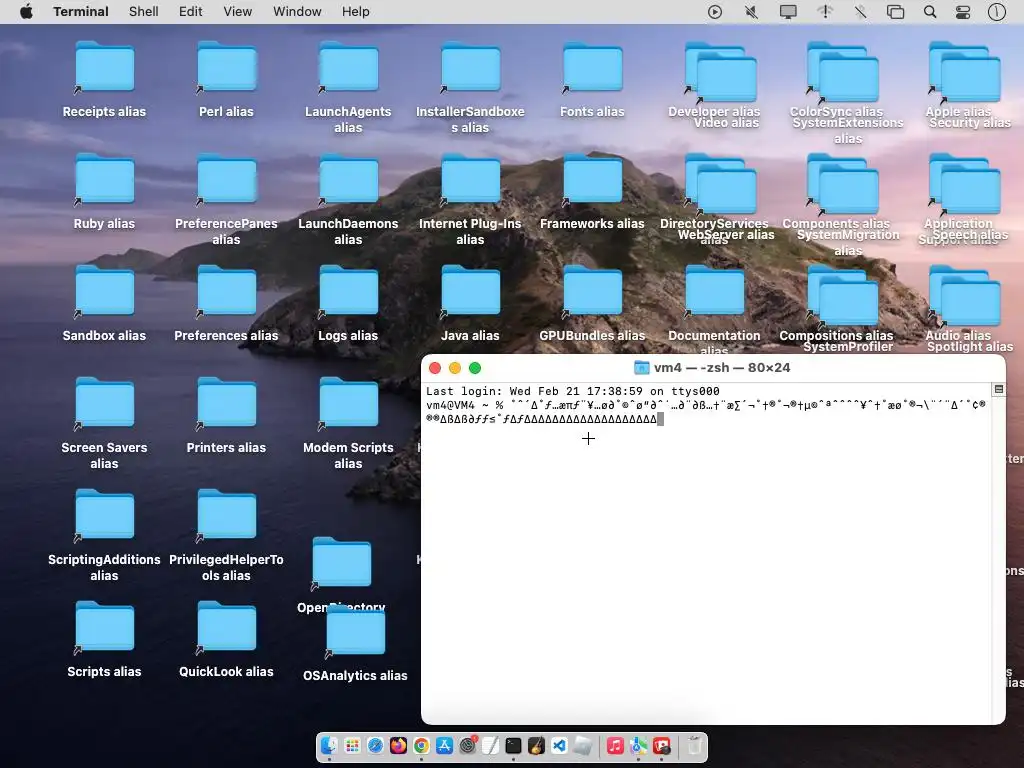Screen dimensions: 1024x768
Task: Switch to Terminal via its Dock icon
Action: point(513,745)
